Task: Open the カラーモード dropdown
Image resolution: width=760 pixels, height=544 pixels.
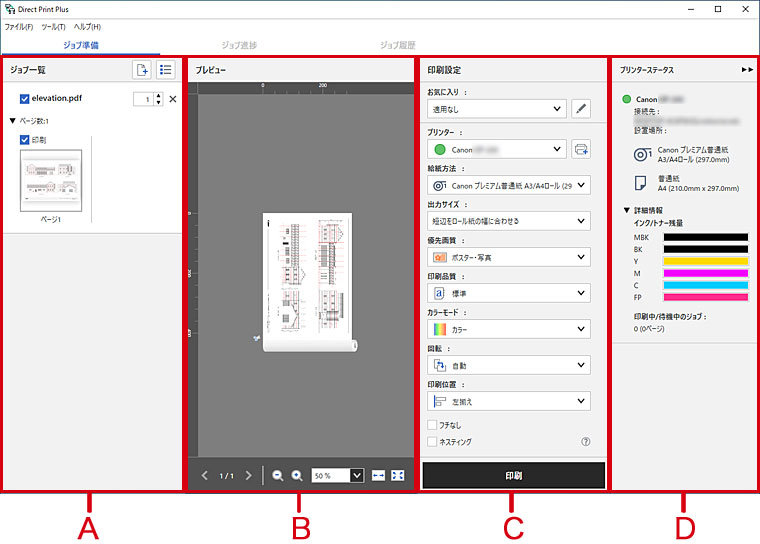Action: (508, 329)
